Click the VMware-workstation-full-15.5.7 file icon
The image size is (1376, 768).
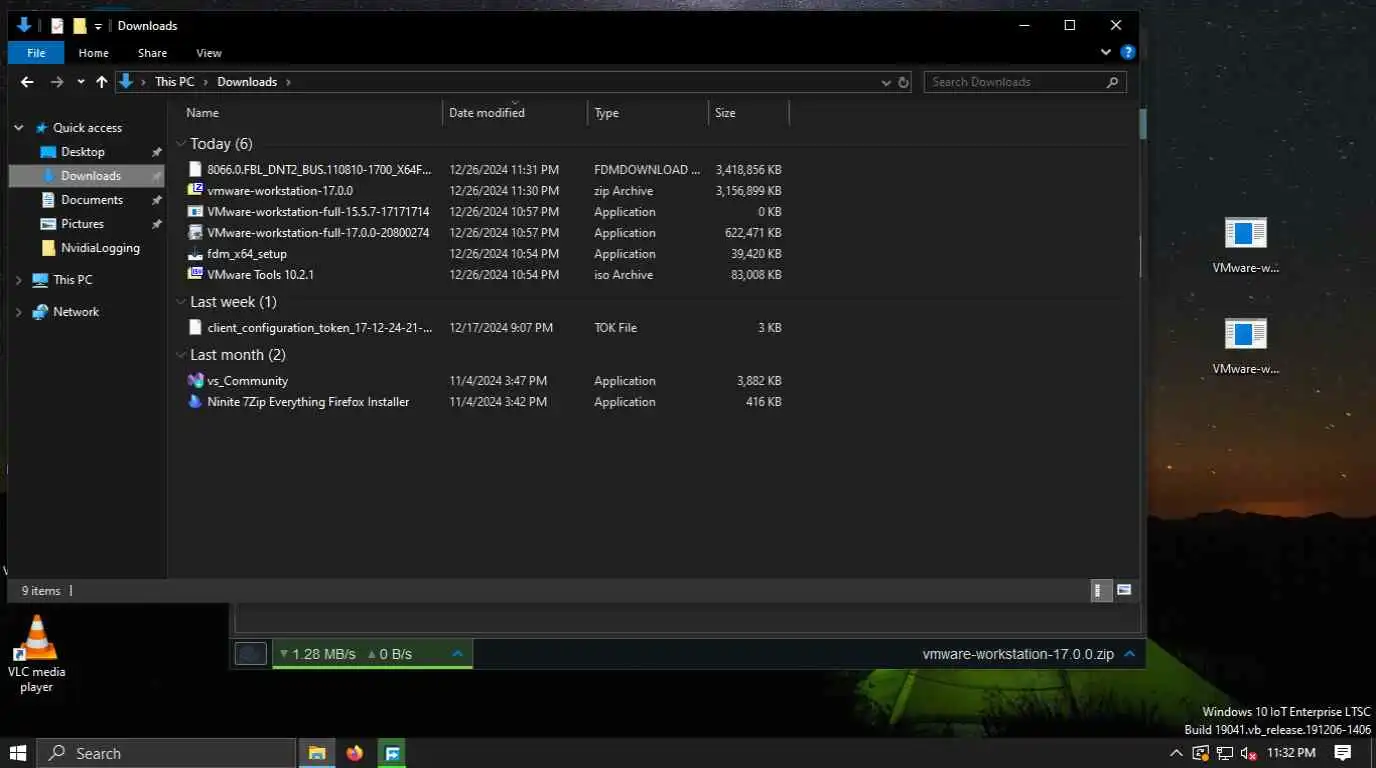(196, 212)
